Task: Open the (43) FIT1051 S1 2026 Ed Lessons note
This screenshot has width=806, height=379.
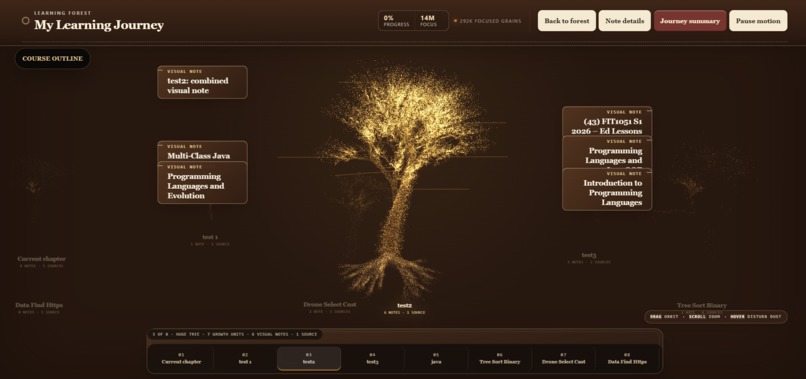Action: coord(607,121)
